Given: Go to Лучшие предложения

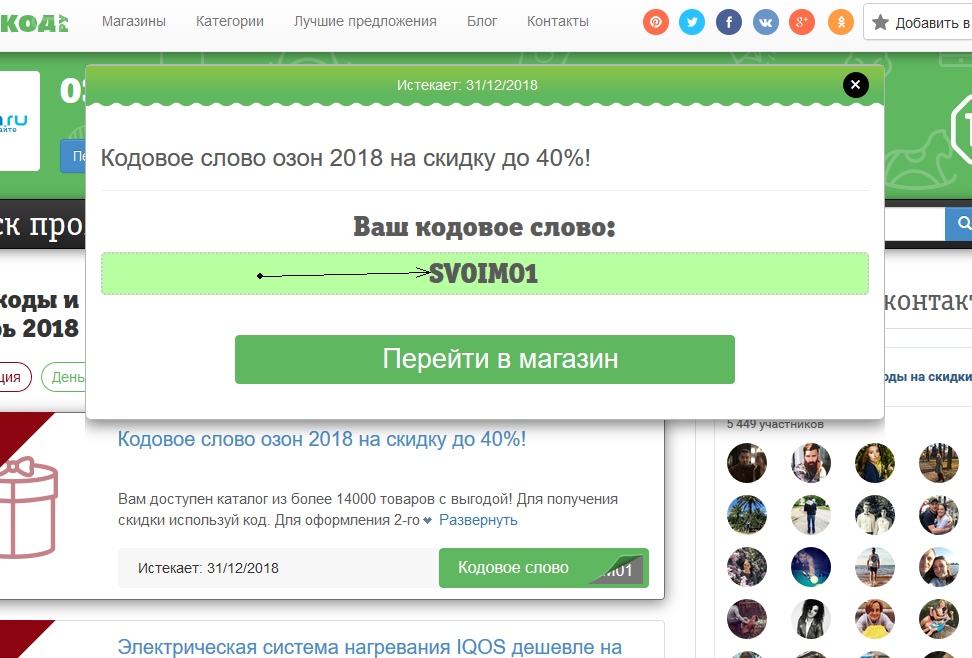Looking at the screenshot, I should 365,21.
